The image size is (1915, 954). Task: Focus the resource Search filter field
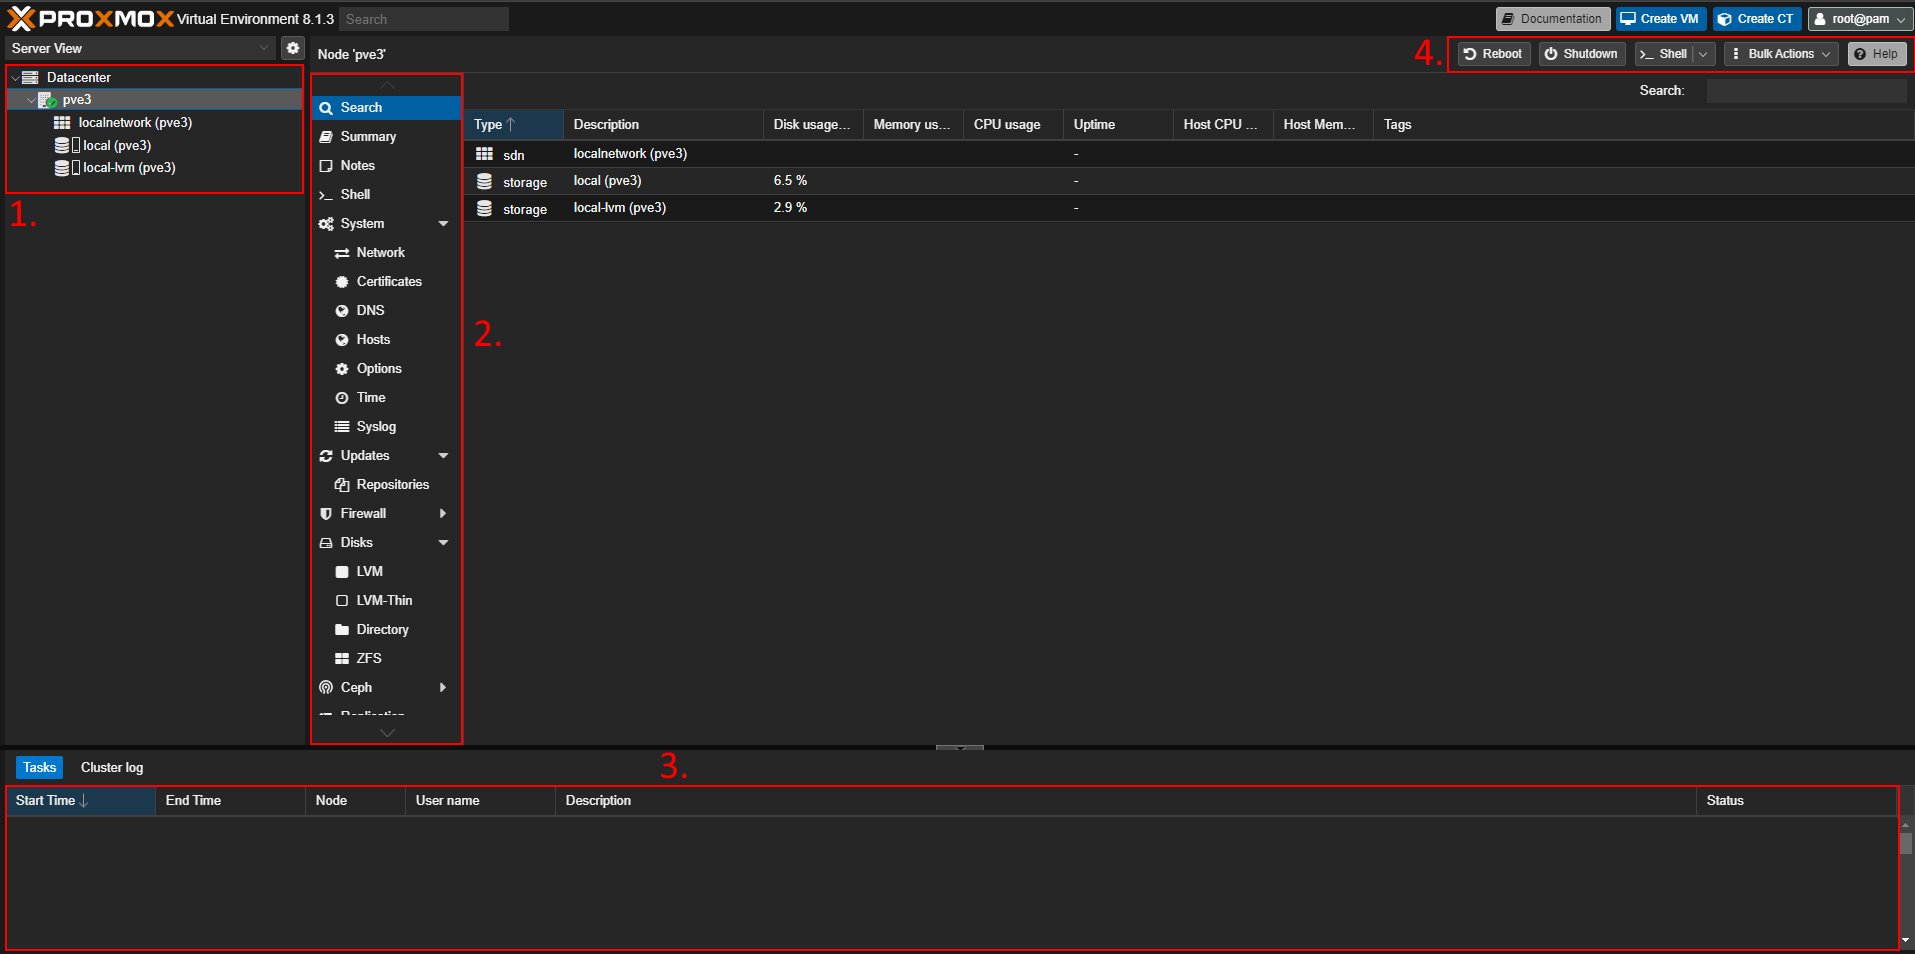(x=1806, y=91)
